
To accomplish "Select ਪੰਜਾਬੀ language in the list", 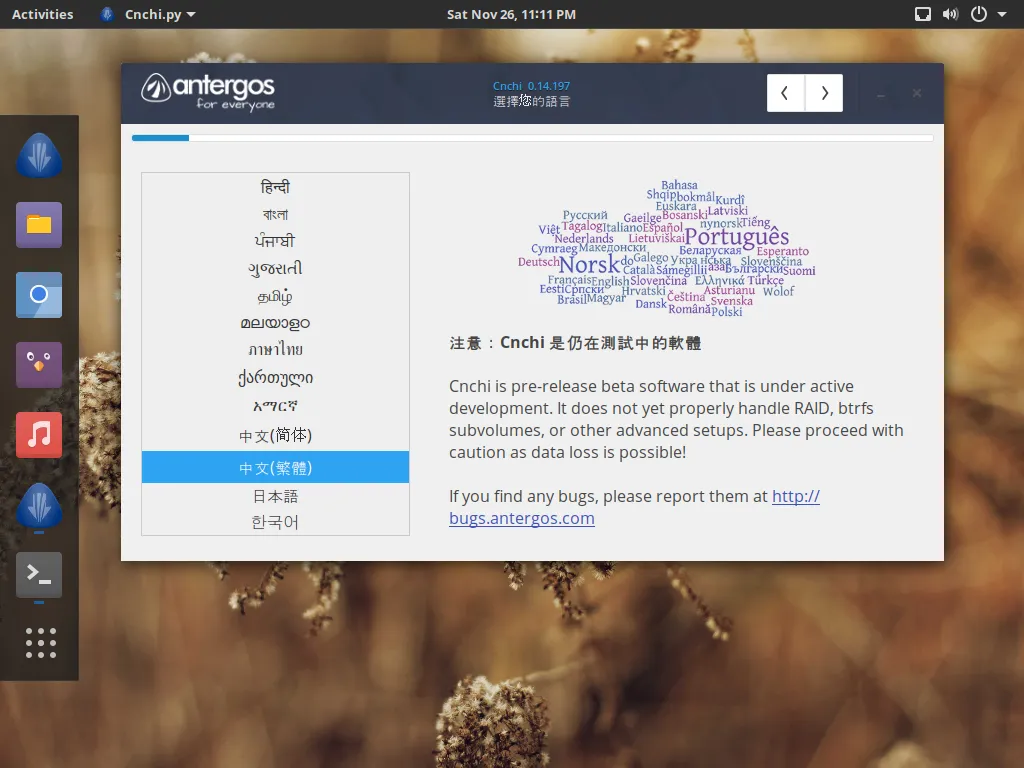I will click(x=275, y=241).
